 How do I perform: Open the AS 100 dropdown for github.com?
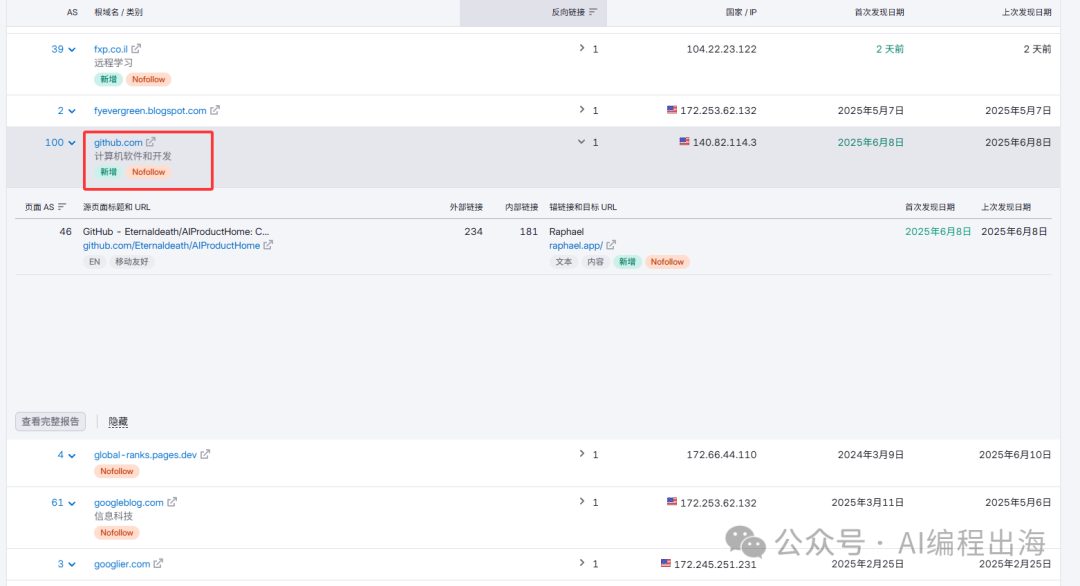click(x=71, y=143)
